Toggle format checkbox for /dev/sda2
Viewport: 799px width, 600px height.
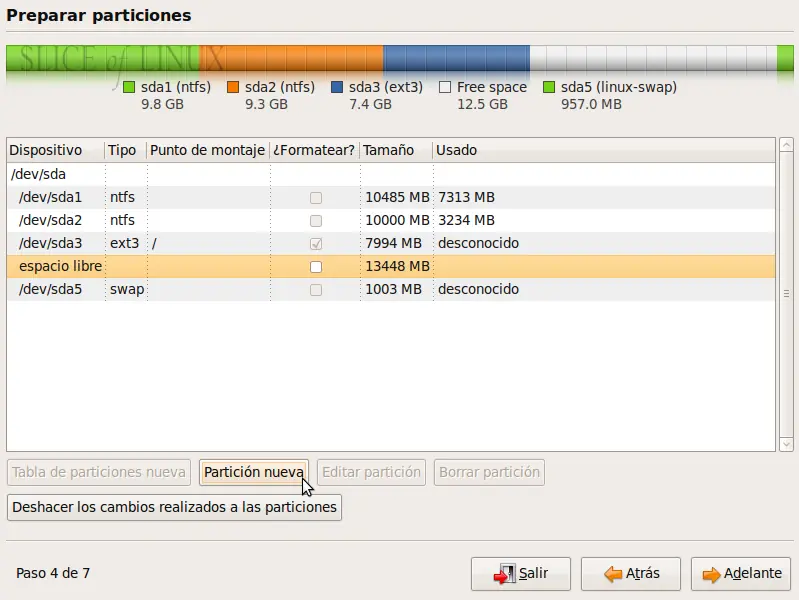tap(316, 221)
